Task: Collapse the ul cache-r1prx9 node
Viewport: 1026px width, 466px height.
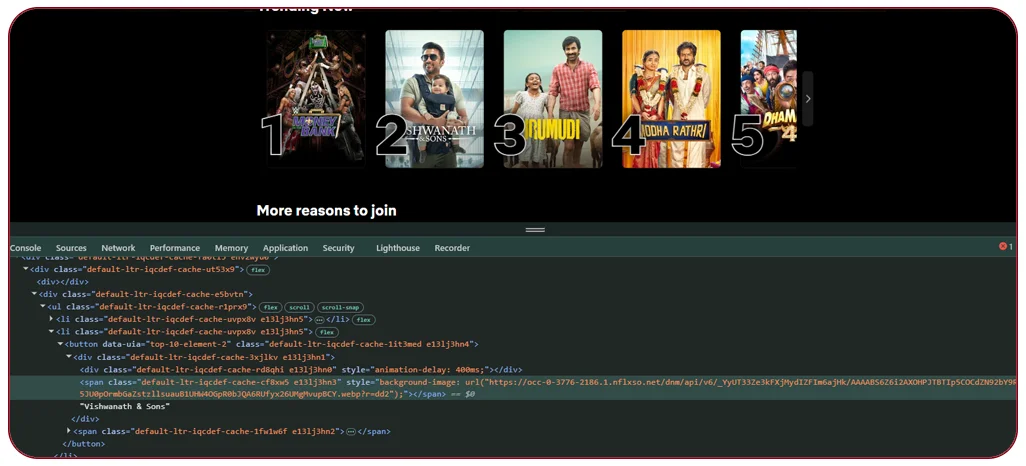Action: (43, 307)
